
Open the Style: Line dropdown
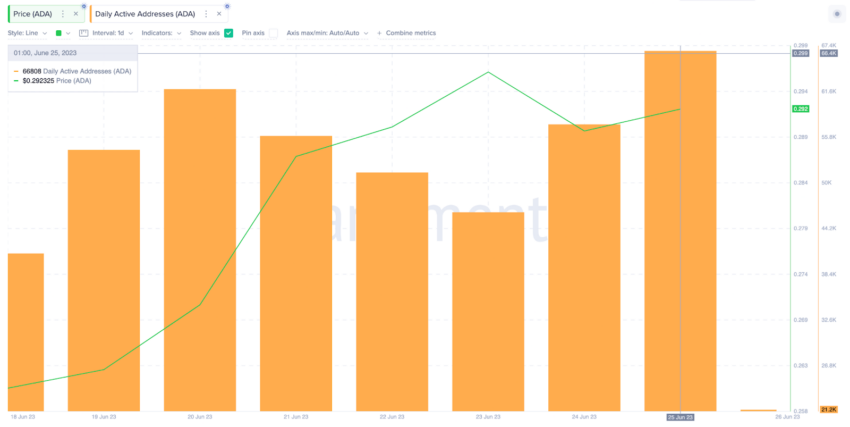pos(27,33)
